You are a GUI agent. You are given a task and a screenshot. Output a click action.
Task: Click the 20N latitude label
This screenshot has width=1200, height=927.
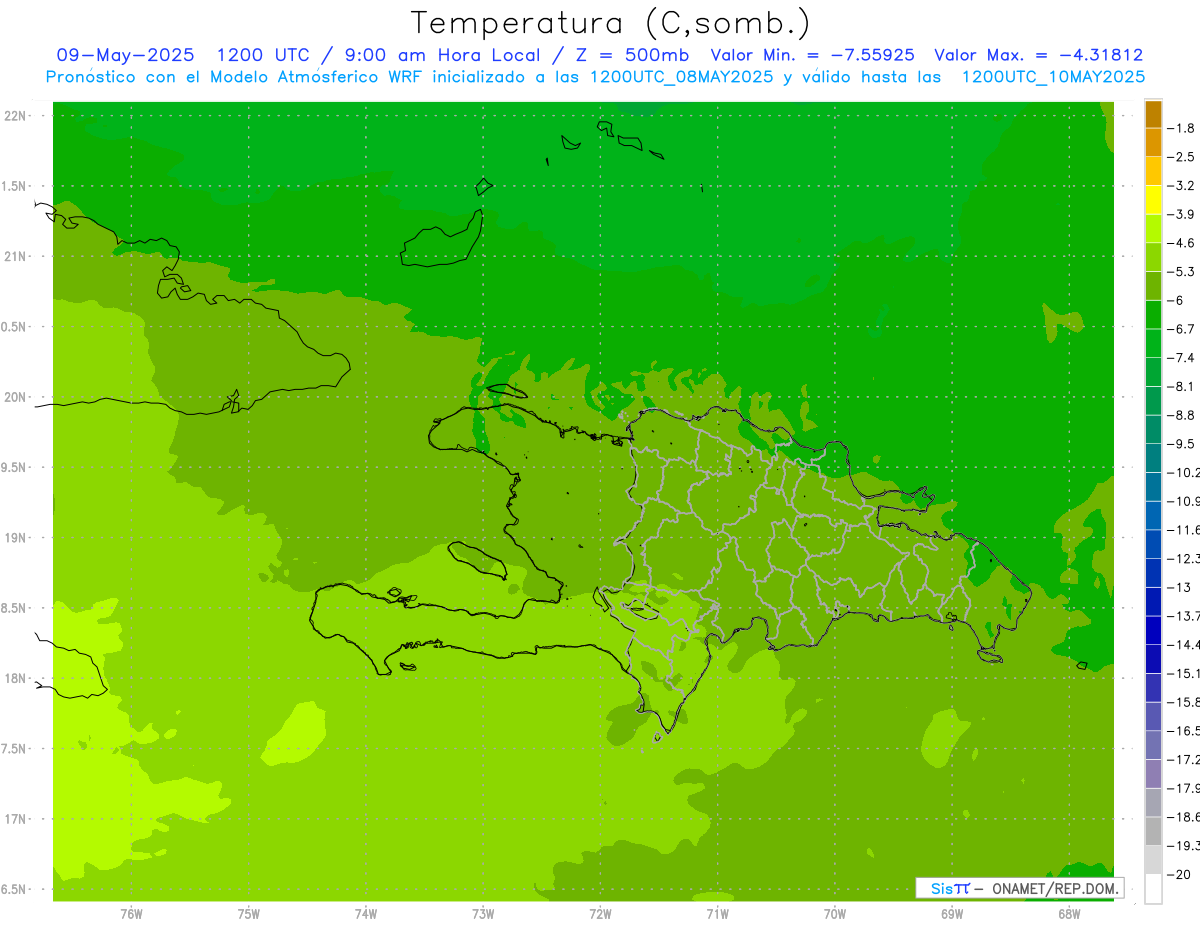(x=17, y=397)
